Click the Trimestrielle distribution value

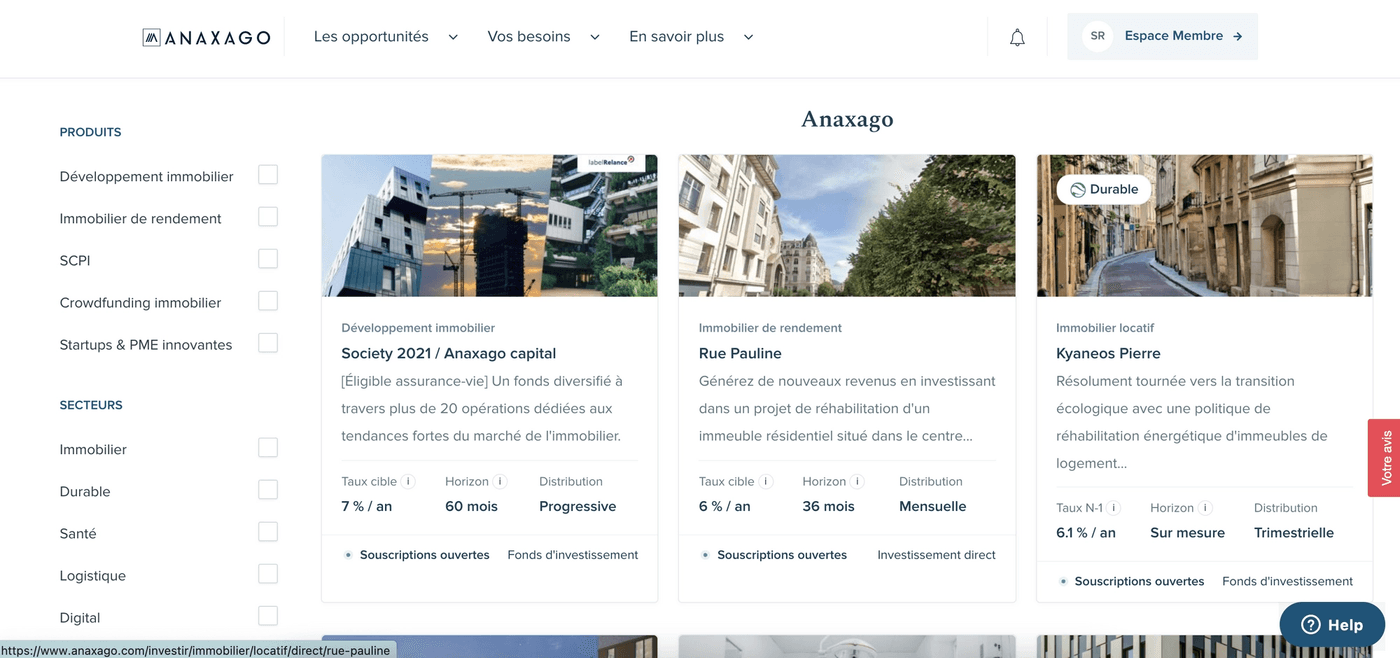1294,533
